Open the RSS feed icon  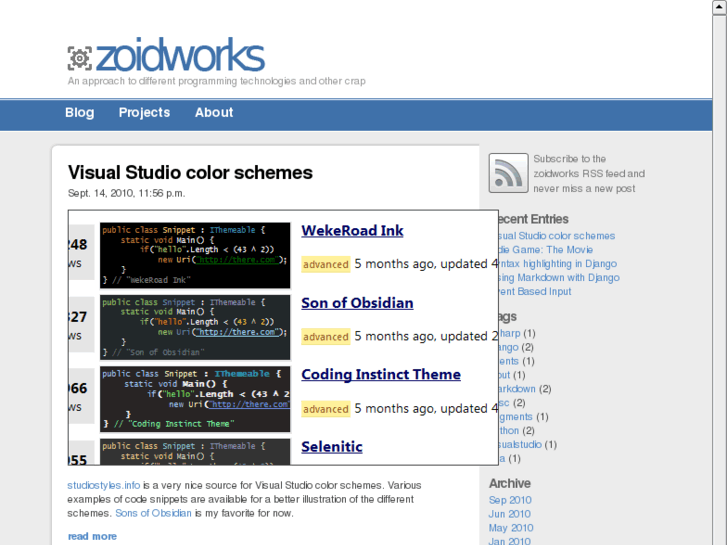[x=508, y=173]
